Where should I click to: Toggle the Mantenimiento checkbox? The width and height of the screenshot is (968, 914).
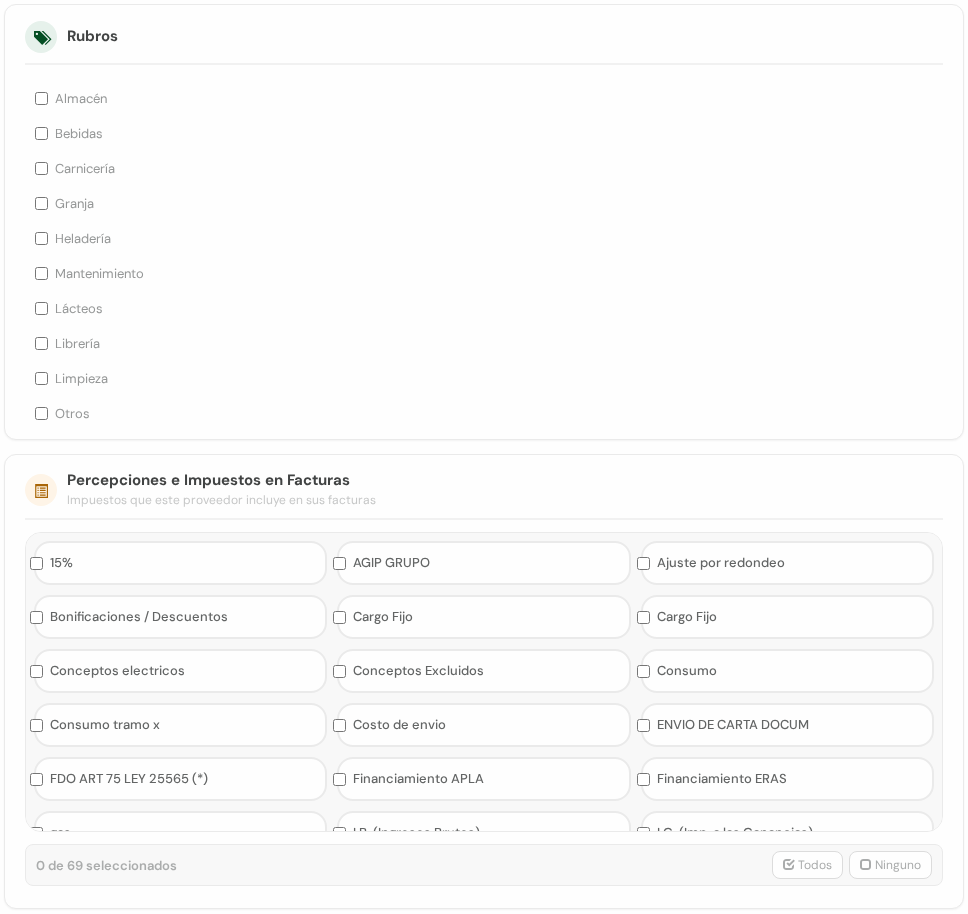pyautogui.click(x=41, y=273)
